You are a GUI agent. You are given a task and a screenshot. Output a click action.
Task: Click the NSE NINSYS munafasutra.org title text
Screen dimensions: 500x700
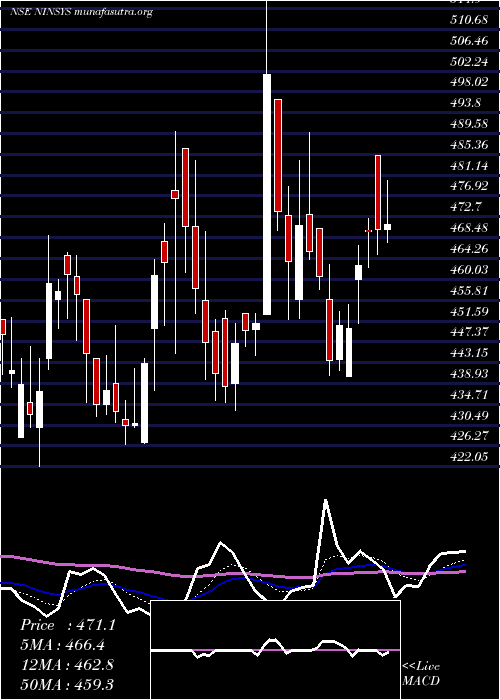point(81,12)
